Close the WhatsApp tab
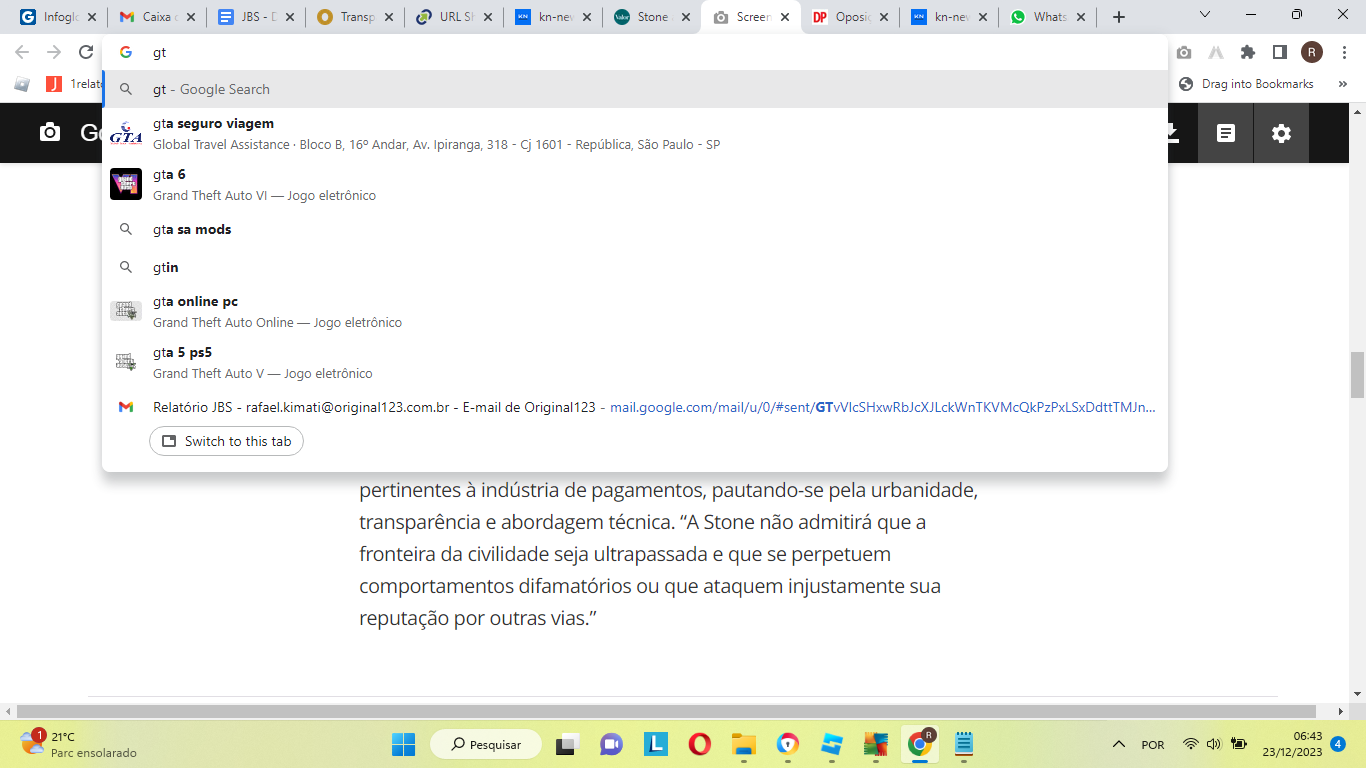 tap(1083, 17)
